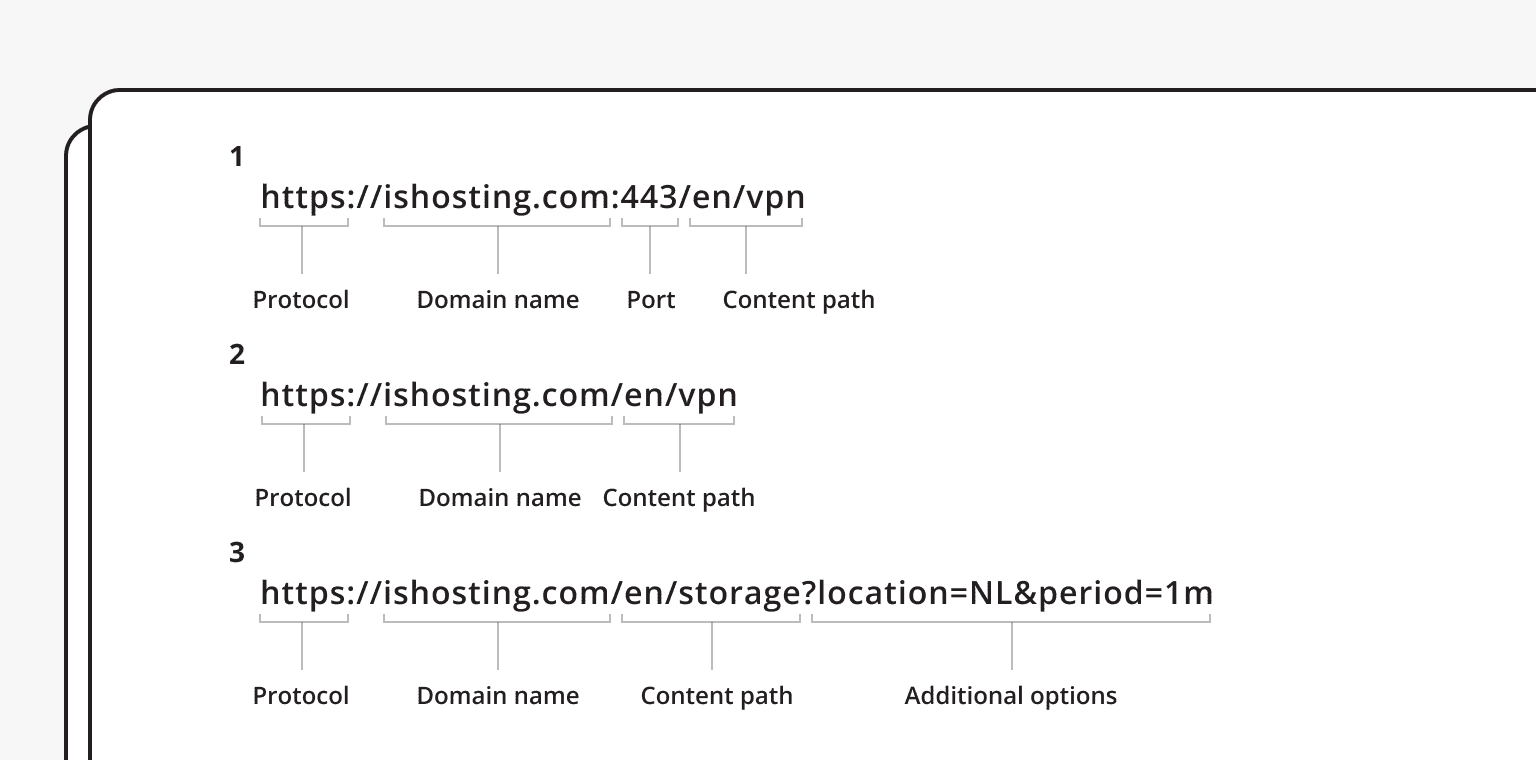
Task: Click the Port label
Action: point(651,300)
